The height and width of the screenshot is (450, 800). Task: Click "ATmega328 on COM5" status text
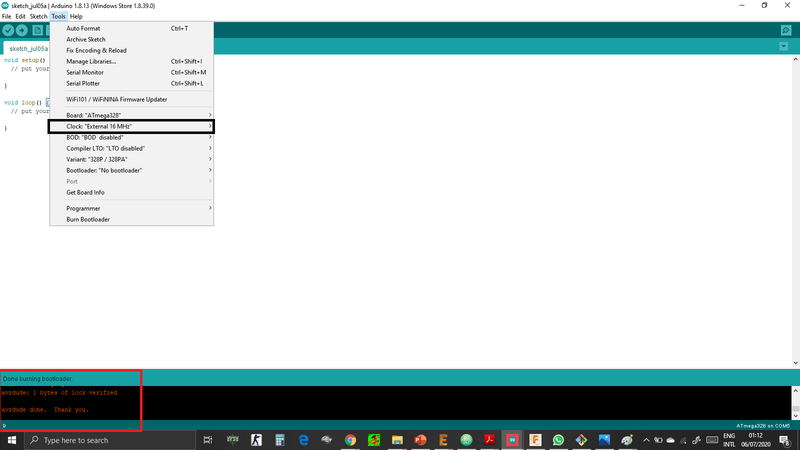pos(763,426)
